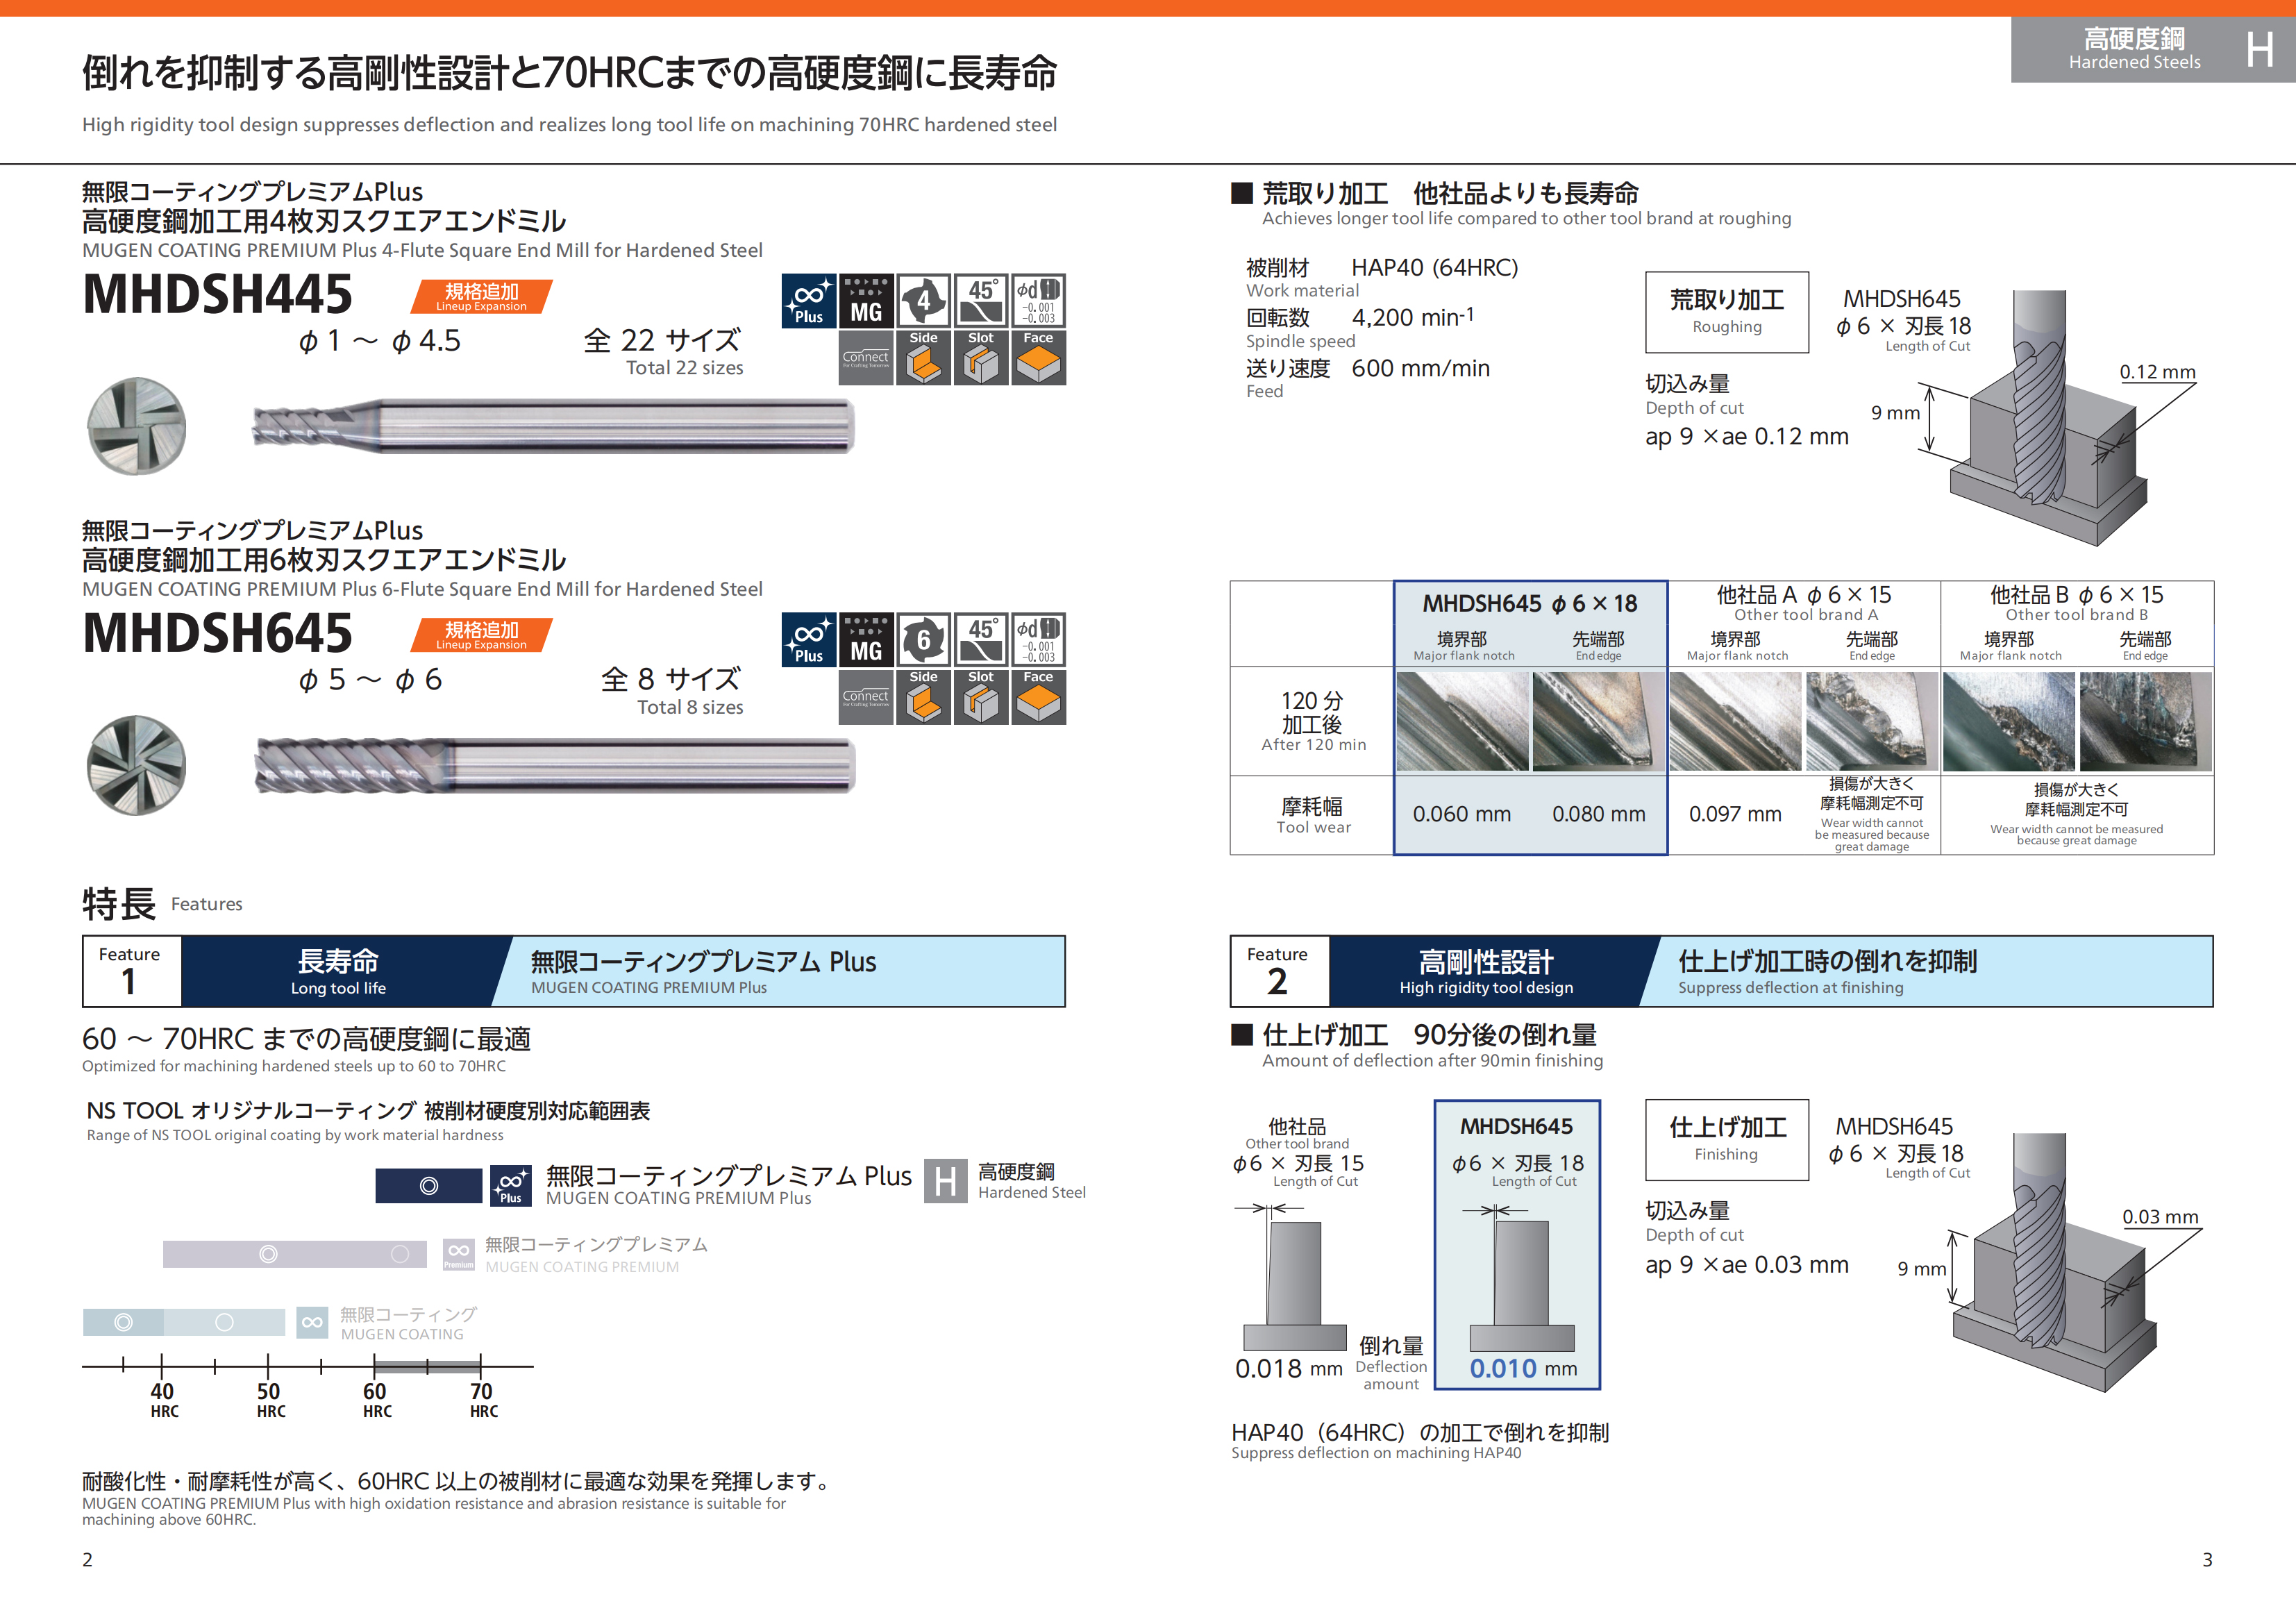The image size is (2296, 1624).
Task: Click the 6-flute icon for MHDSH645
Action: (x=923, y=640)
